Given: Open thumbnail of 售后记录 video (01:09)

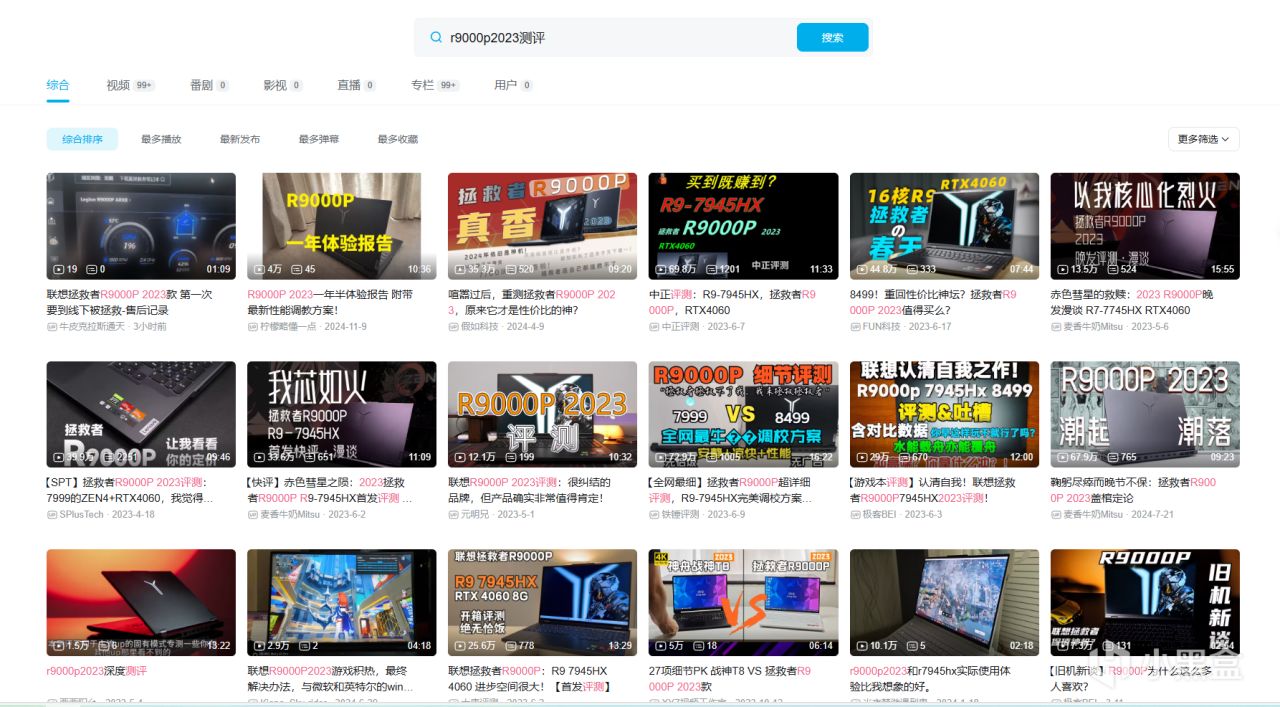Looking at the screenshot, I should click(x=141, y=226).
